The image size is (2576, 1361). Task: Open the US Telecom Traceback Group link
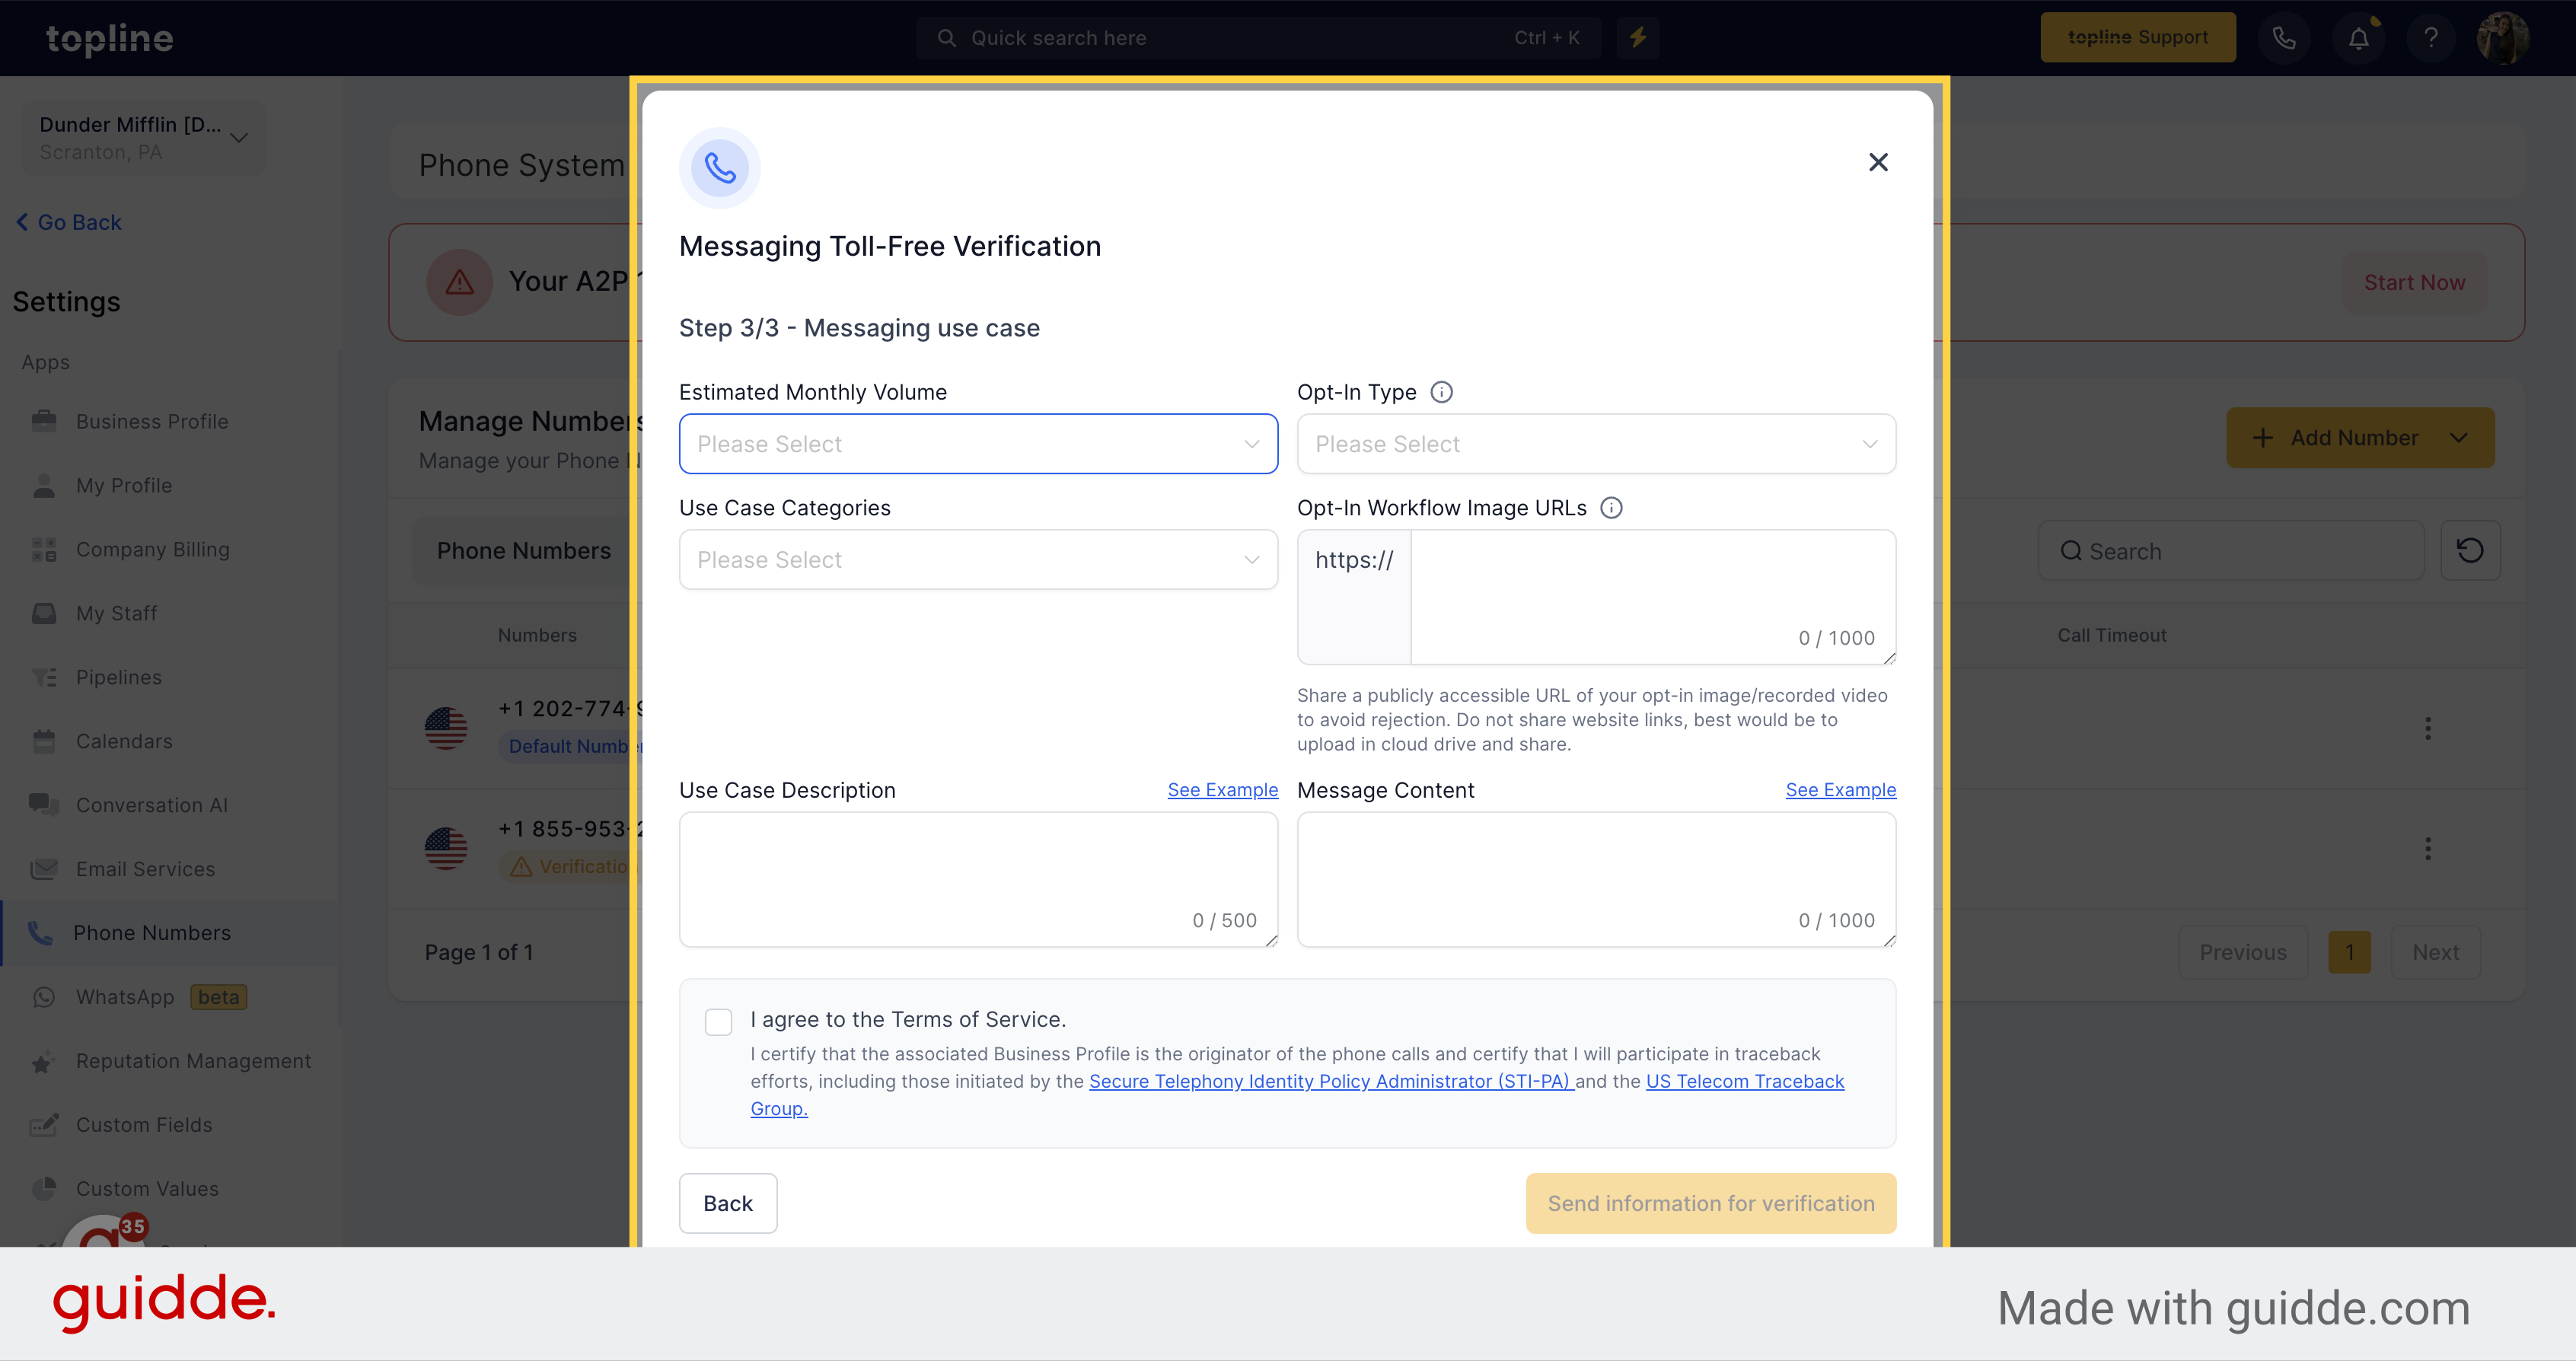1744,1081
